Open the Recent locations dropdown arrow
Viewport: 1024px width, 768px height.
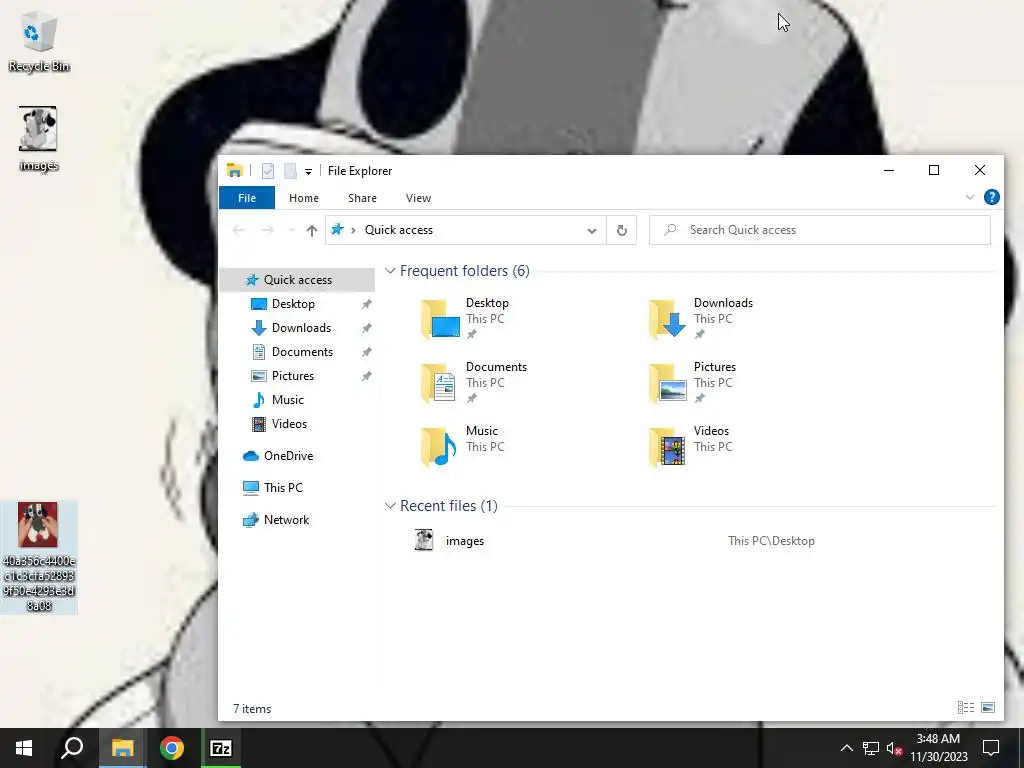[x=291, y=231]
